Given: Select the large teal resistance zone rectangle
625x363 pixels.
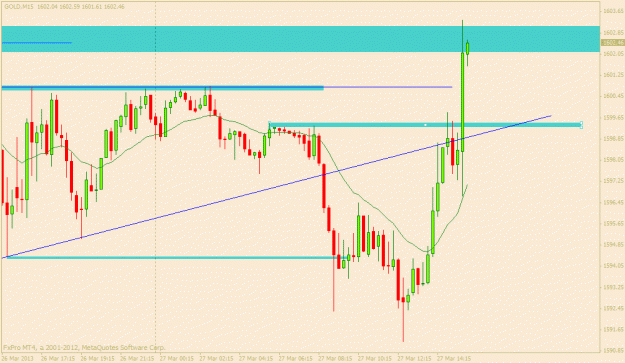Looking at the screenshot, I should coord(301,39).
